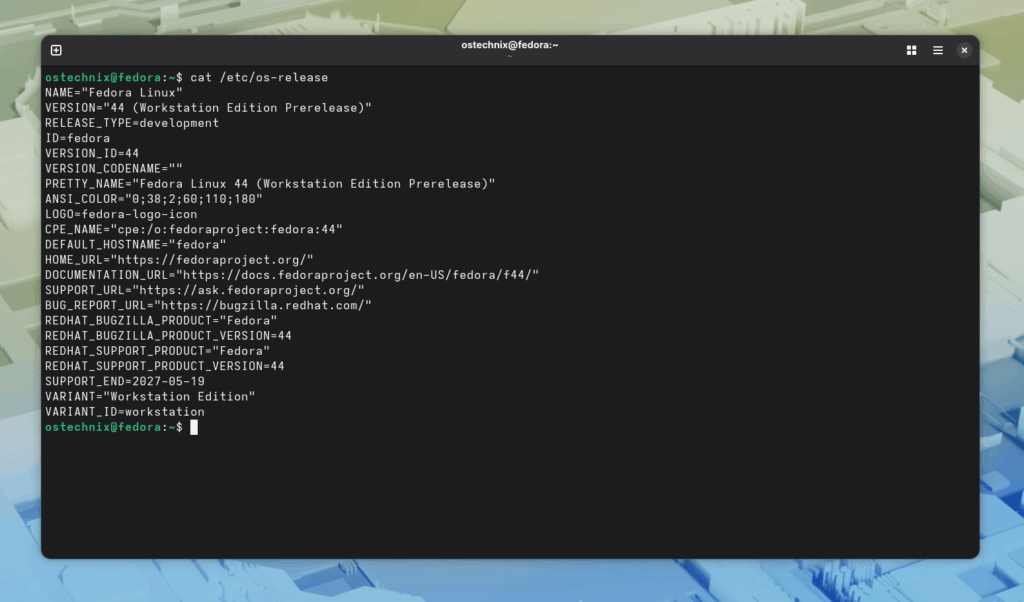
Task: Close the terminal window
Action: tap(964, 50)
